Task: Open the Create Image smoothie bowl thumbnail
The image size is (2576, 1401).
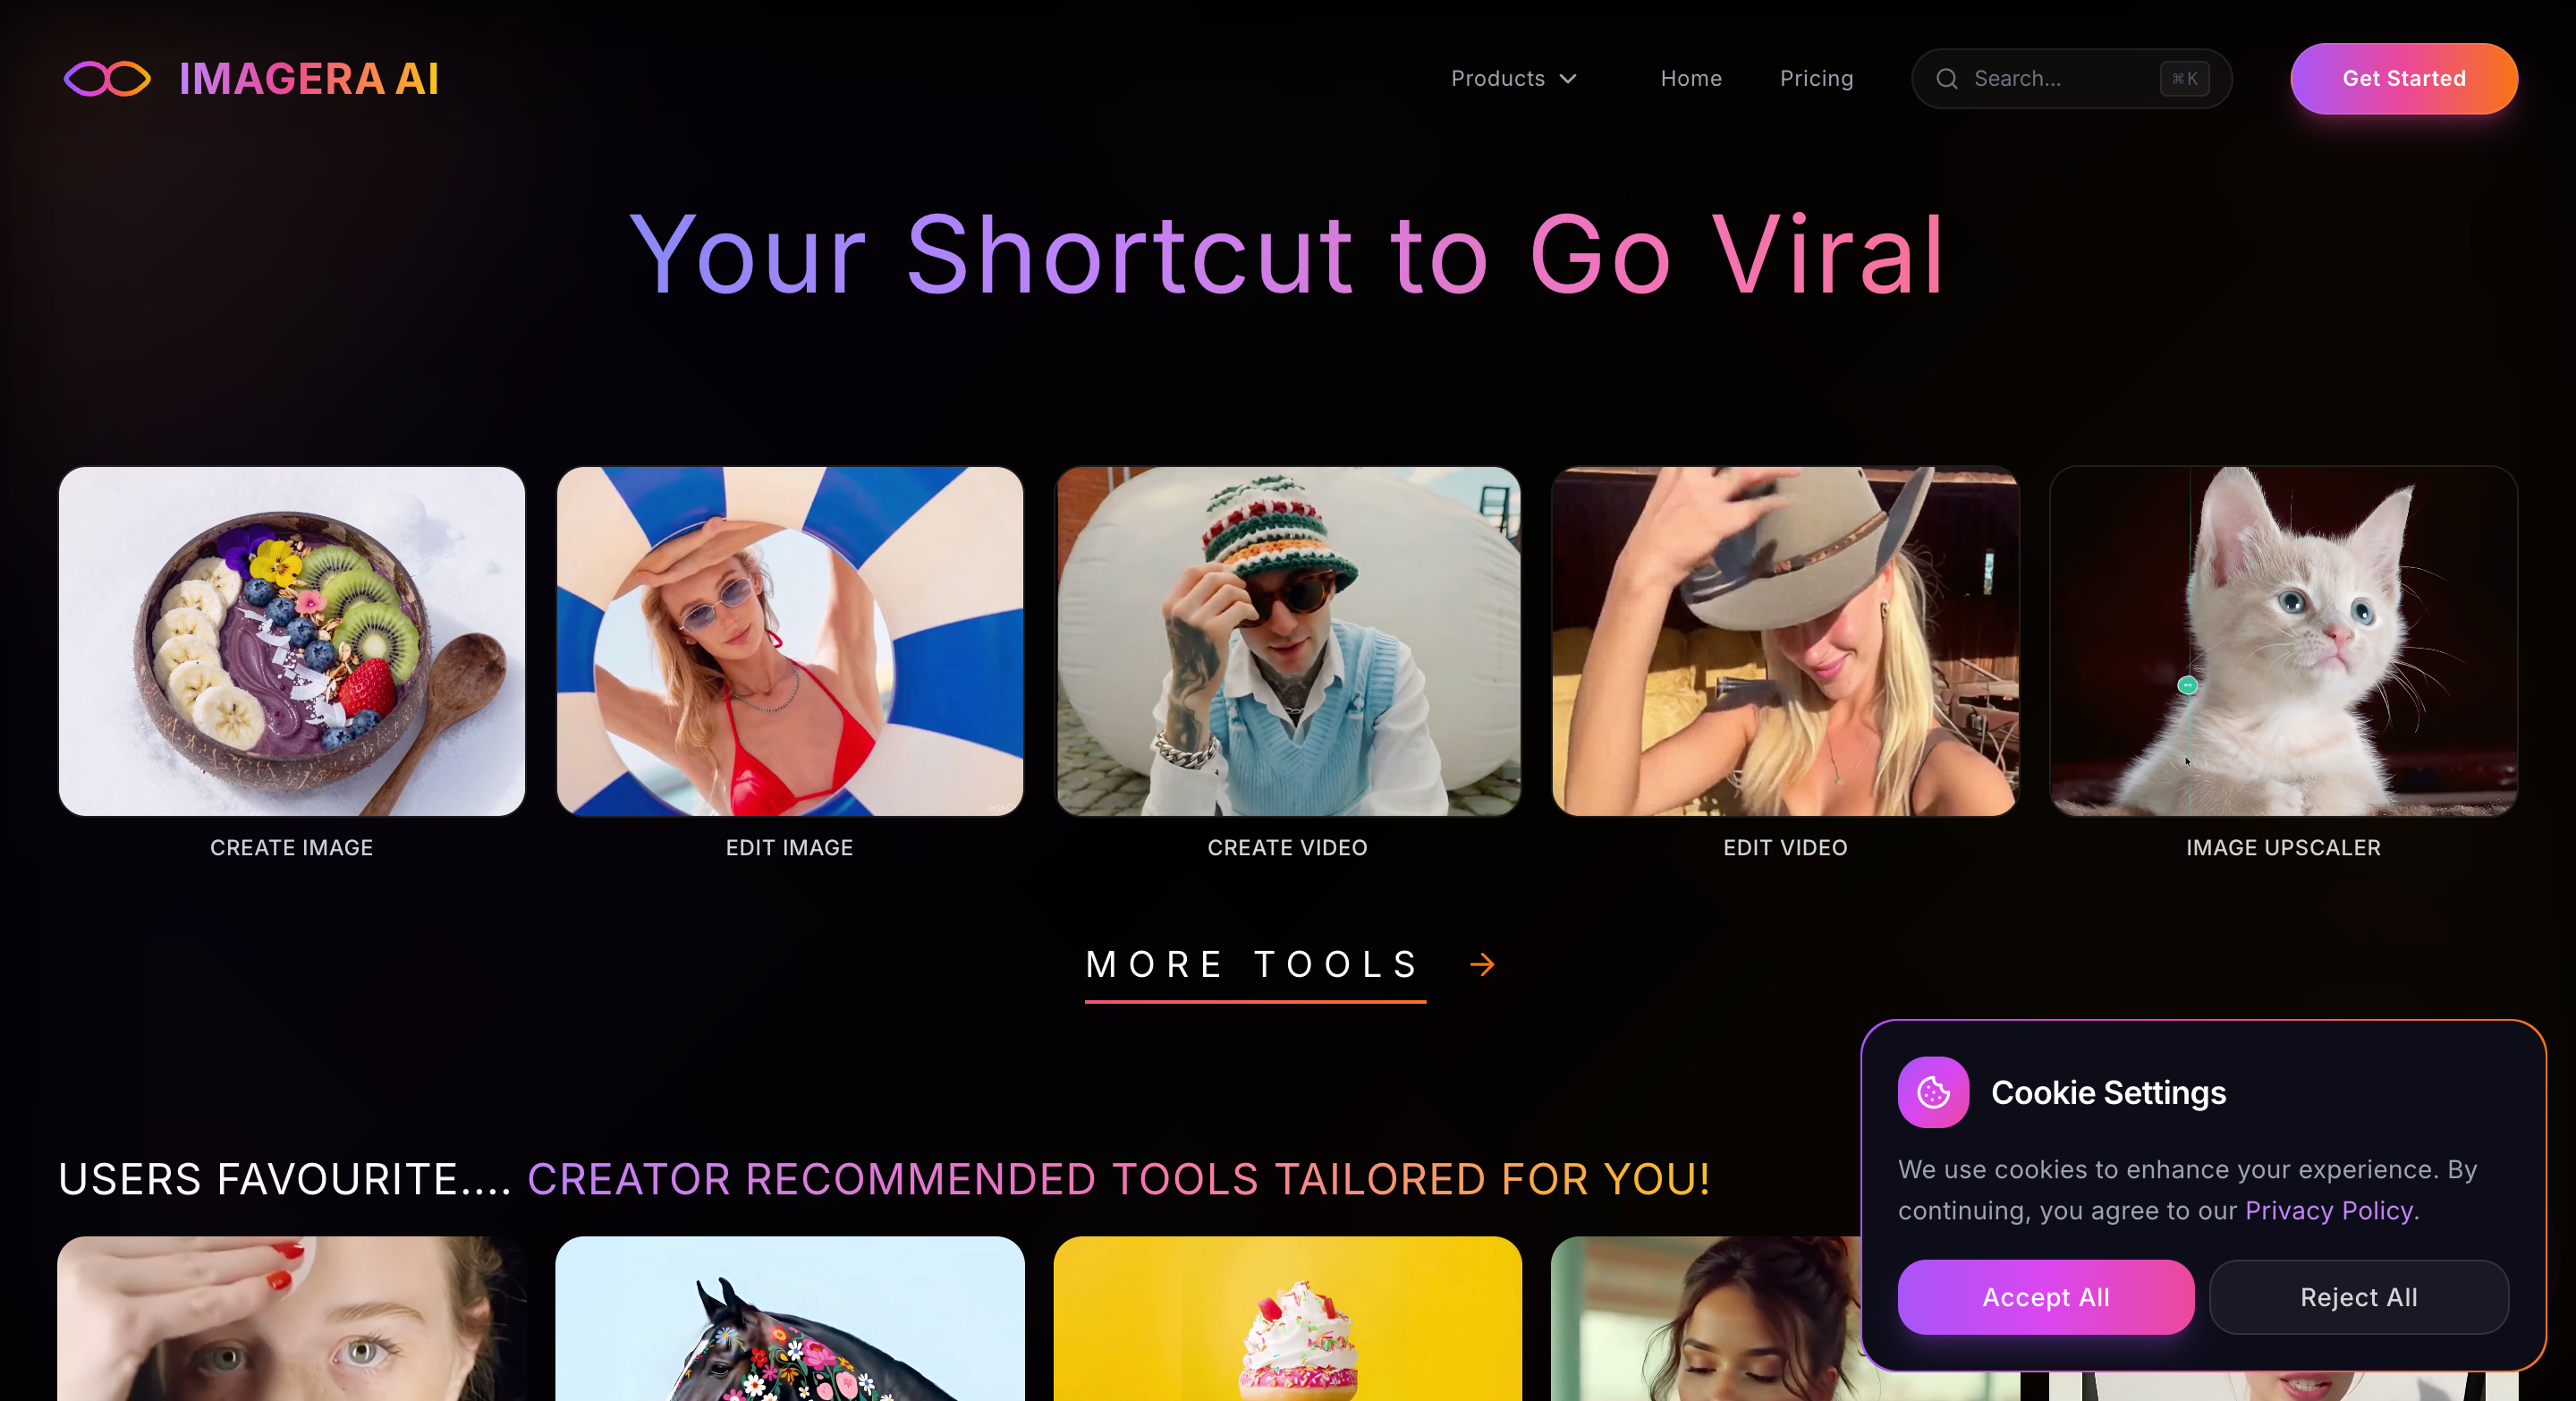Action: (292, 641)
